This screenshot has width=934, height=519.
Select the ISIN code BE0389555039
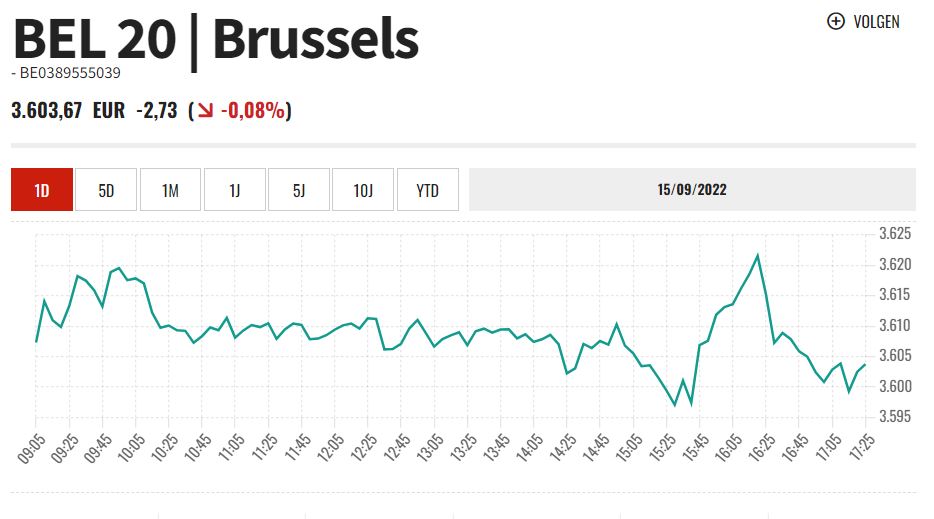(x=70, y=73)
